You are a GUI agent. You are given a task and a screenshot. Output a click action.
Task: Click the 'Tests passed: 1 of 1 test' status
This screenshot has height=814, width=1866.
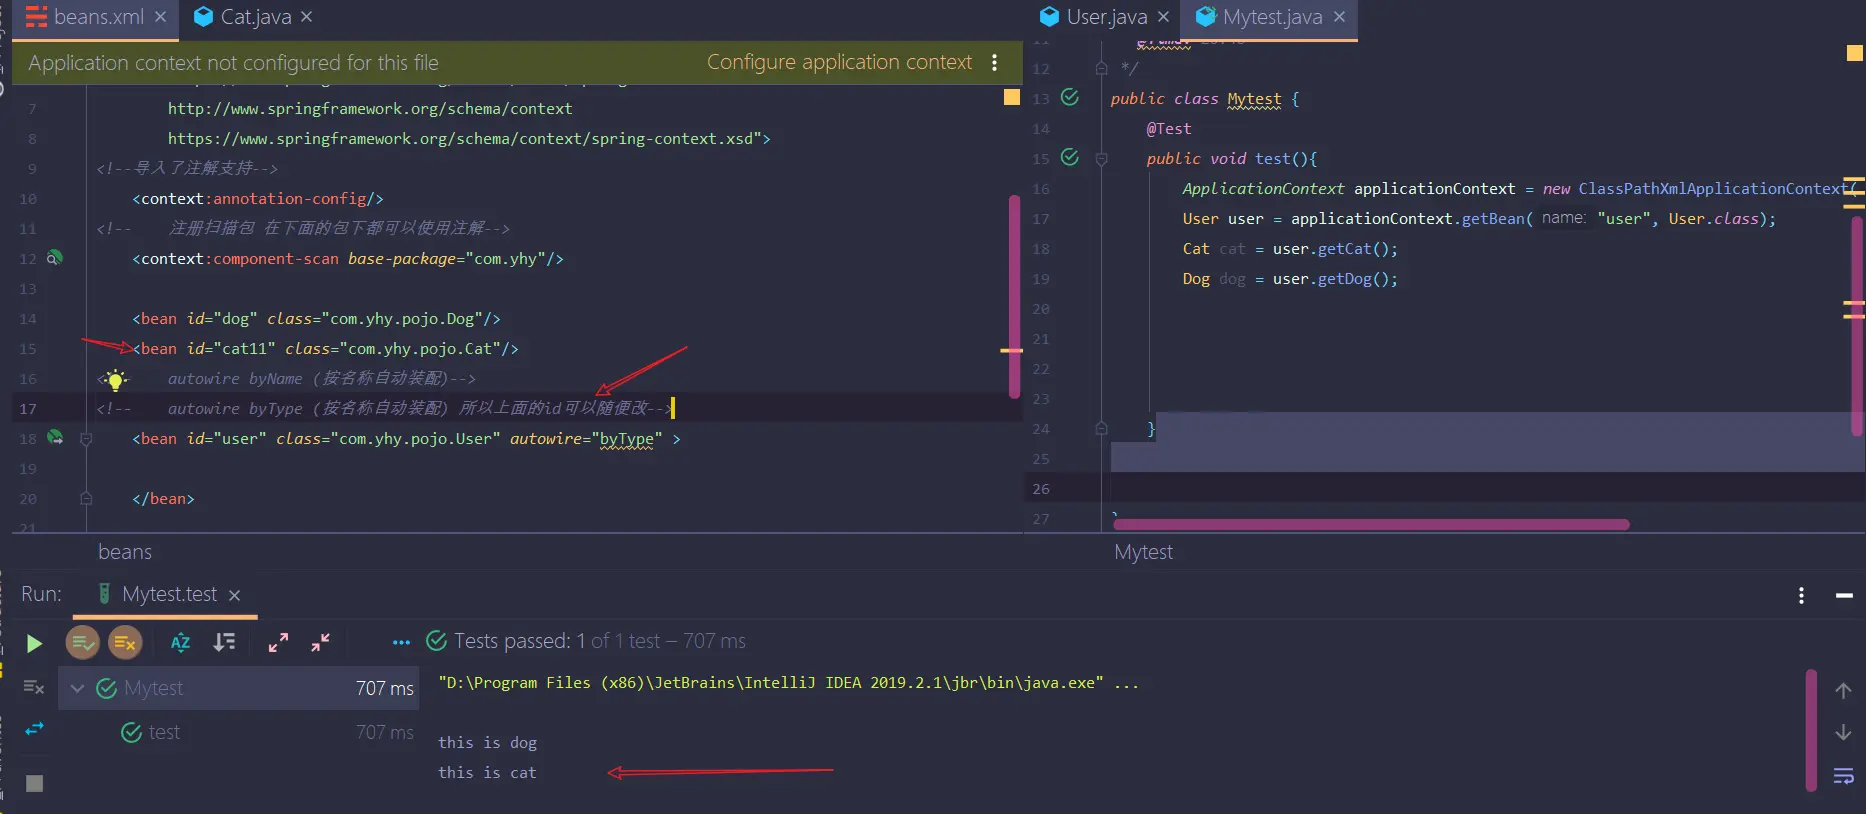click(600, 641)
